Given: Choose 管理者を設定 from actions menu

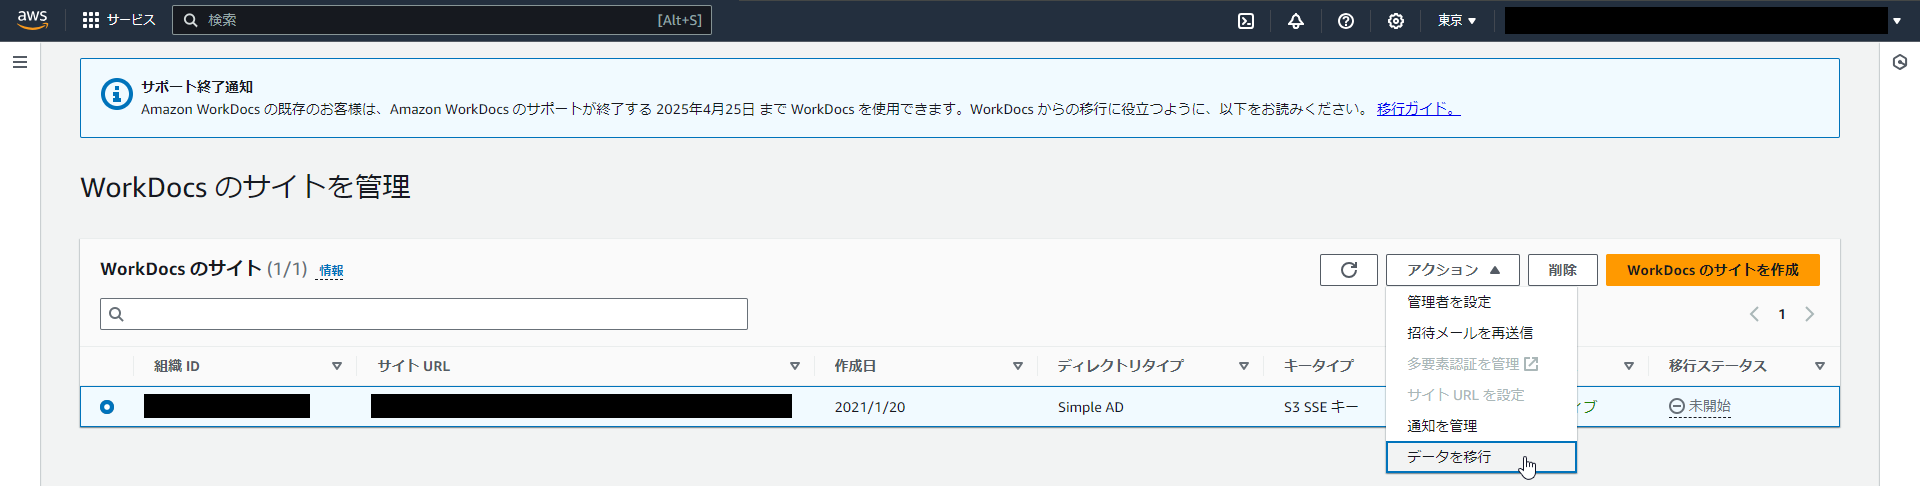Looking at the screenshot, I should point(1481,302).
